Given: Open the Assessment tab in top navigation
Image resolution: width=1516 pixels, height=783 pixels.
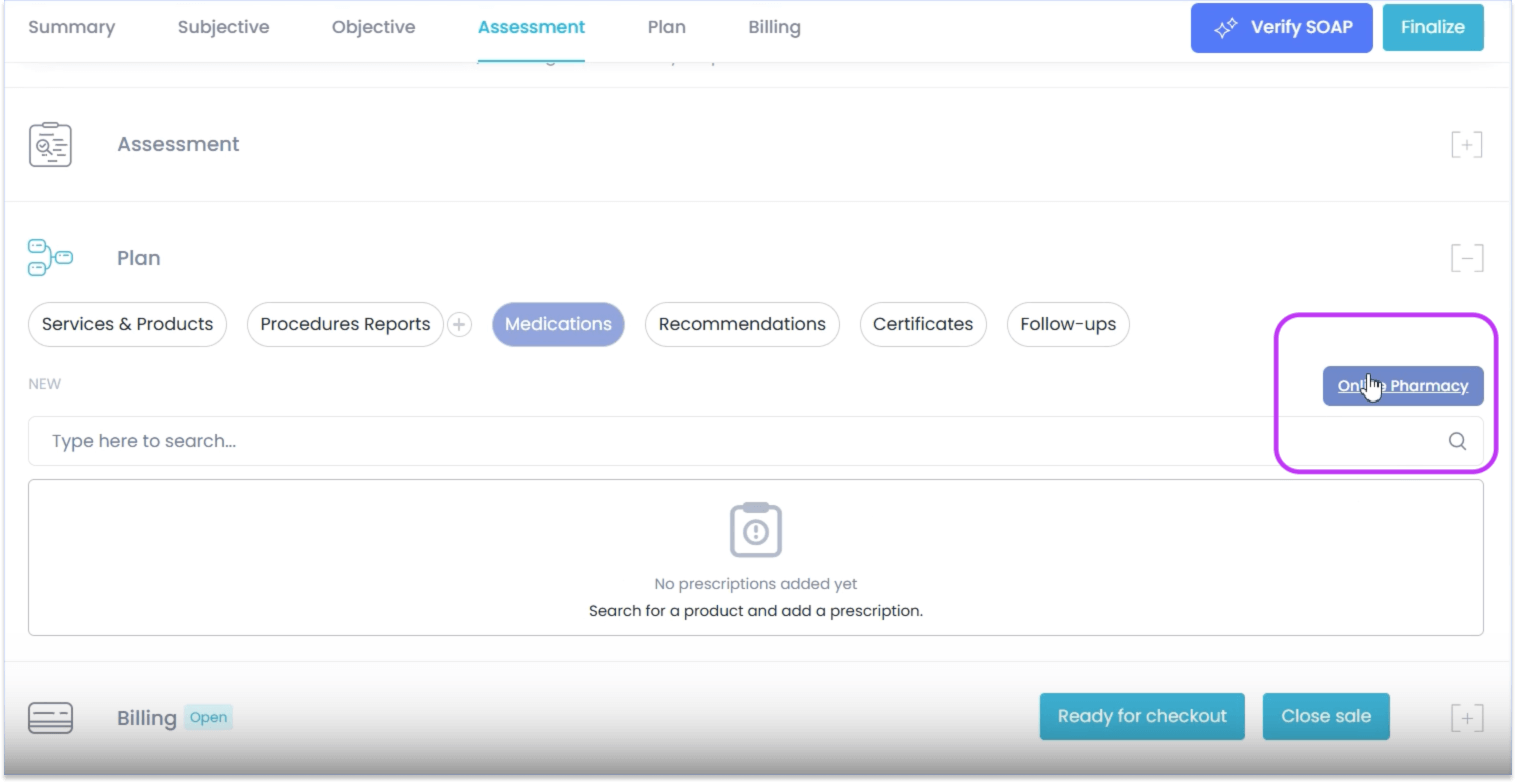Looking at the screenshot, I should click(531, 27).
